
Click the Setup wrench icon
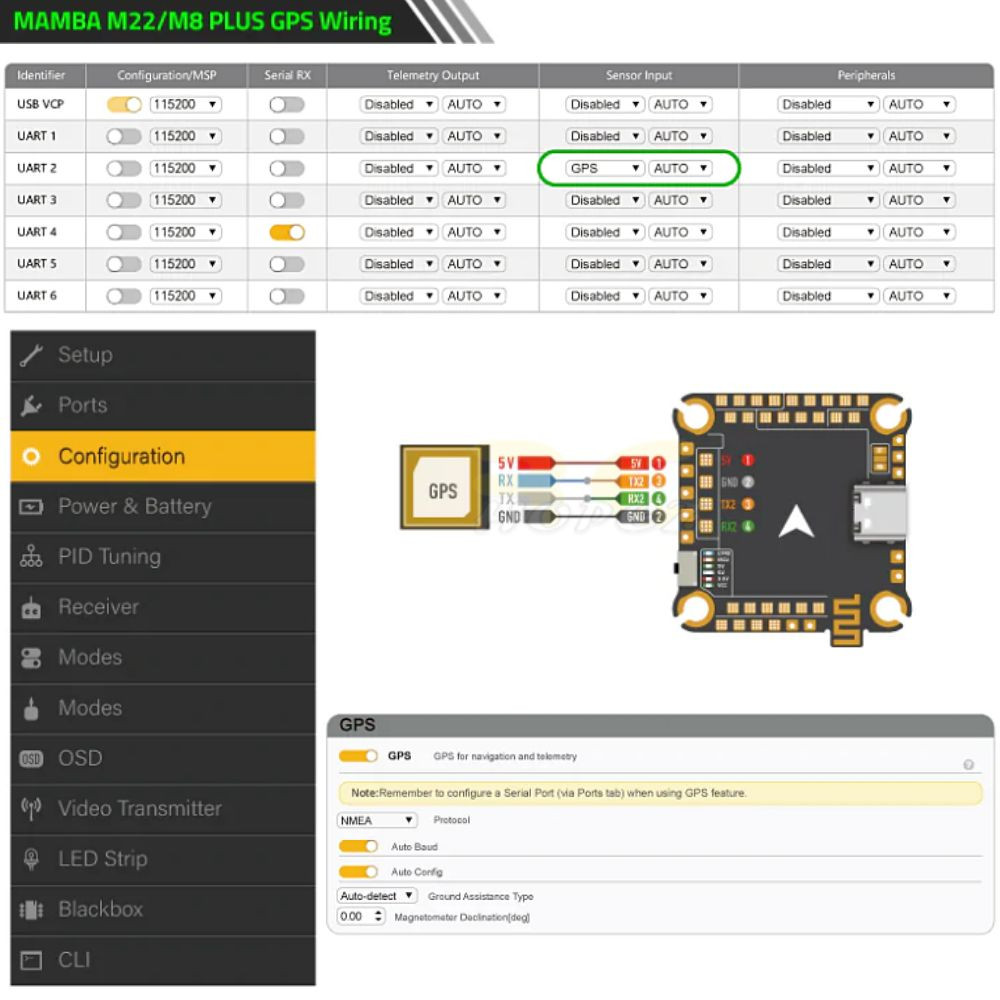point(31,355)
